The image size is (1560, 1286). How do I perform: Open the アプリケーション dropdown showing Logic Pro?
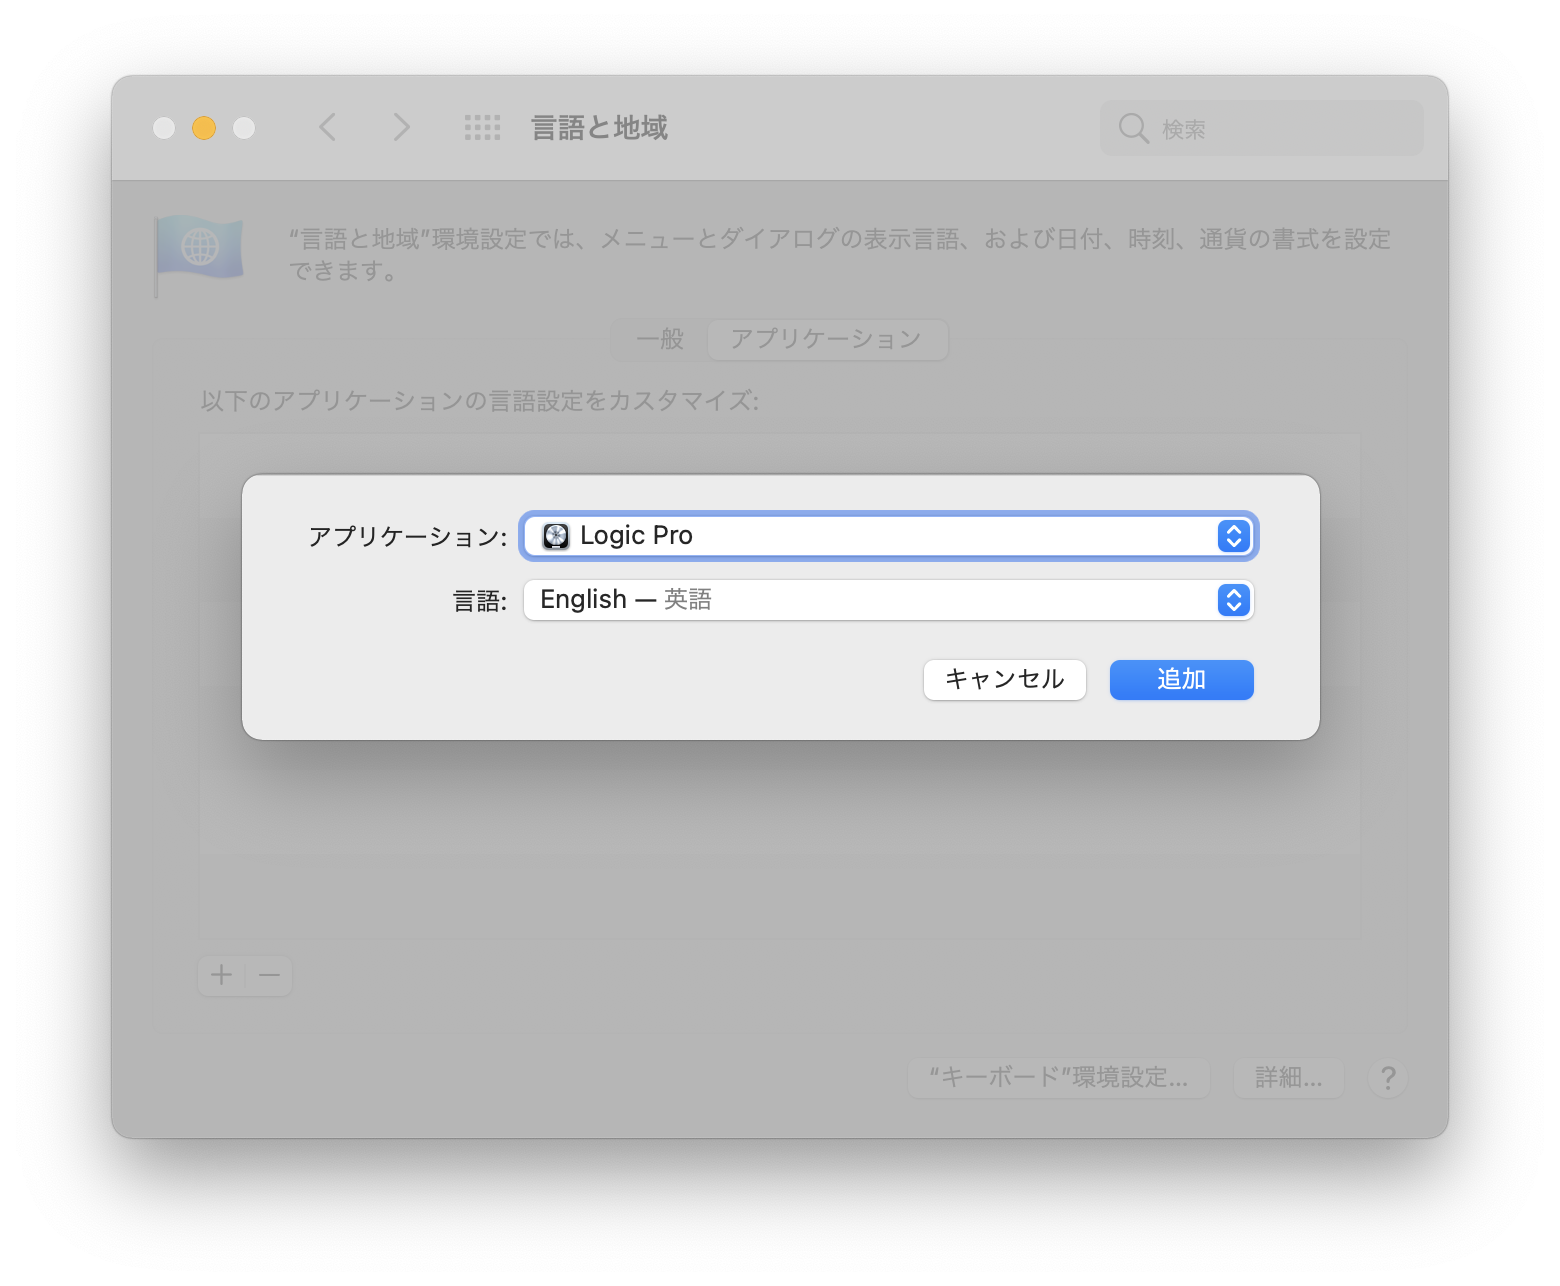888,536
